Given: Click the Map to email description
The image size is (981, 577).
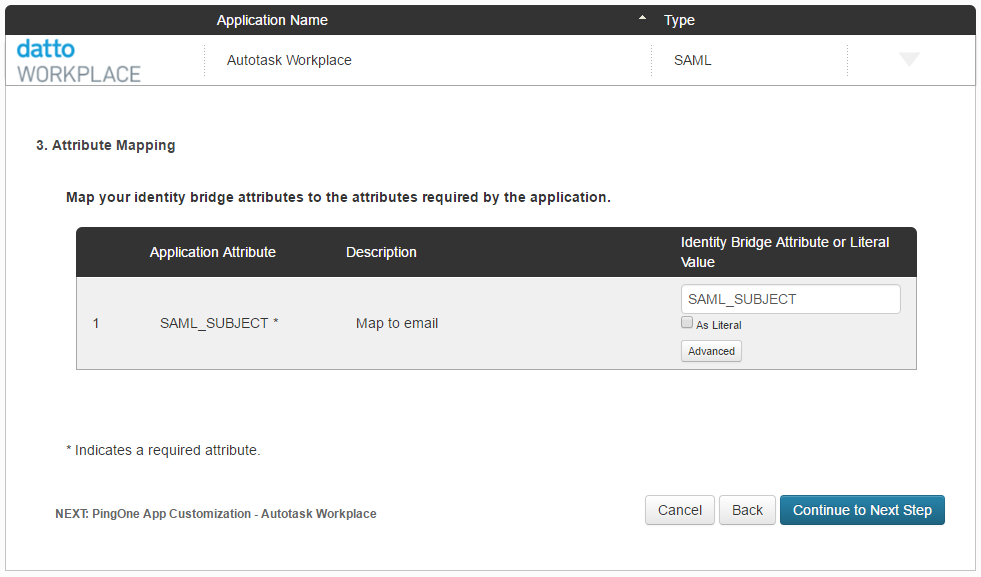Looking at the screenshot, I should (397, 324).
